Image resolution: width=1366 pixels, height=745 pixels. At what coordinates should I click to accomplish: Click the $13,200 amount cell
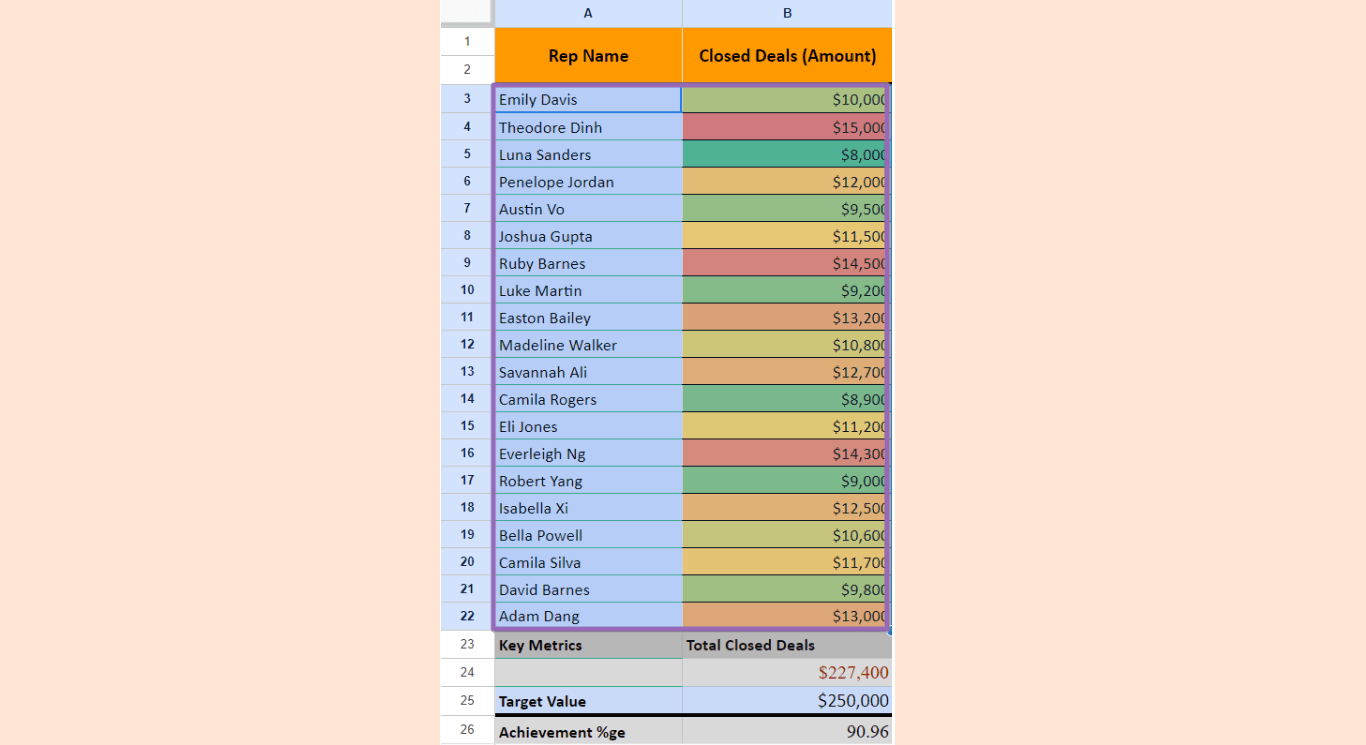[x=786, y=317]
